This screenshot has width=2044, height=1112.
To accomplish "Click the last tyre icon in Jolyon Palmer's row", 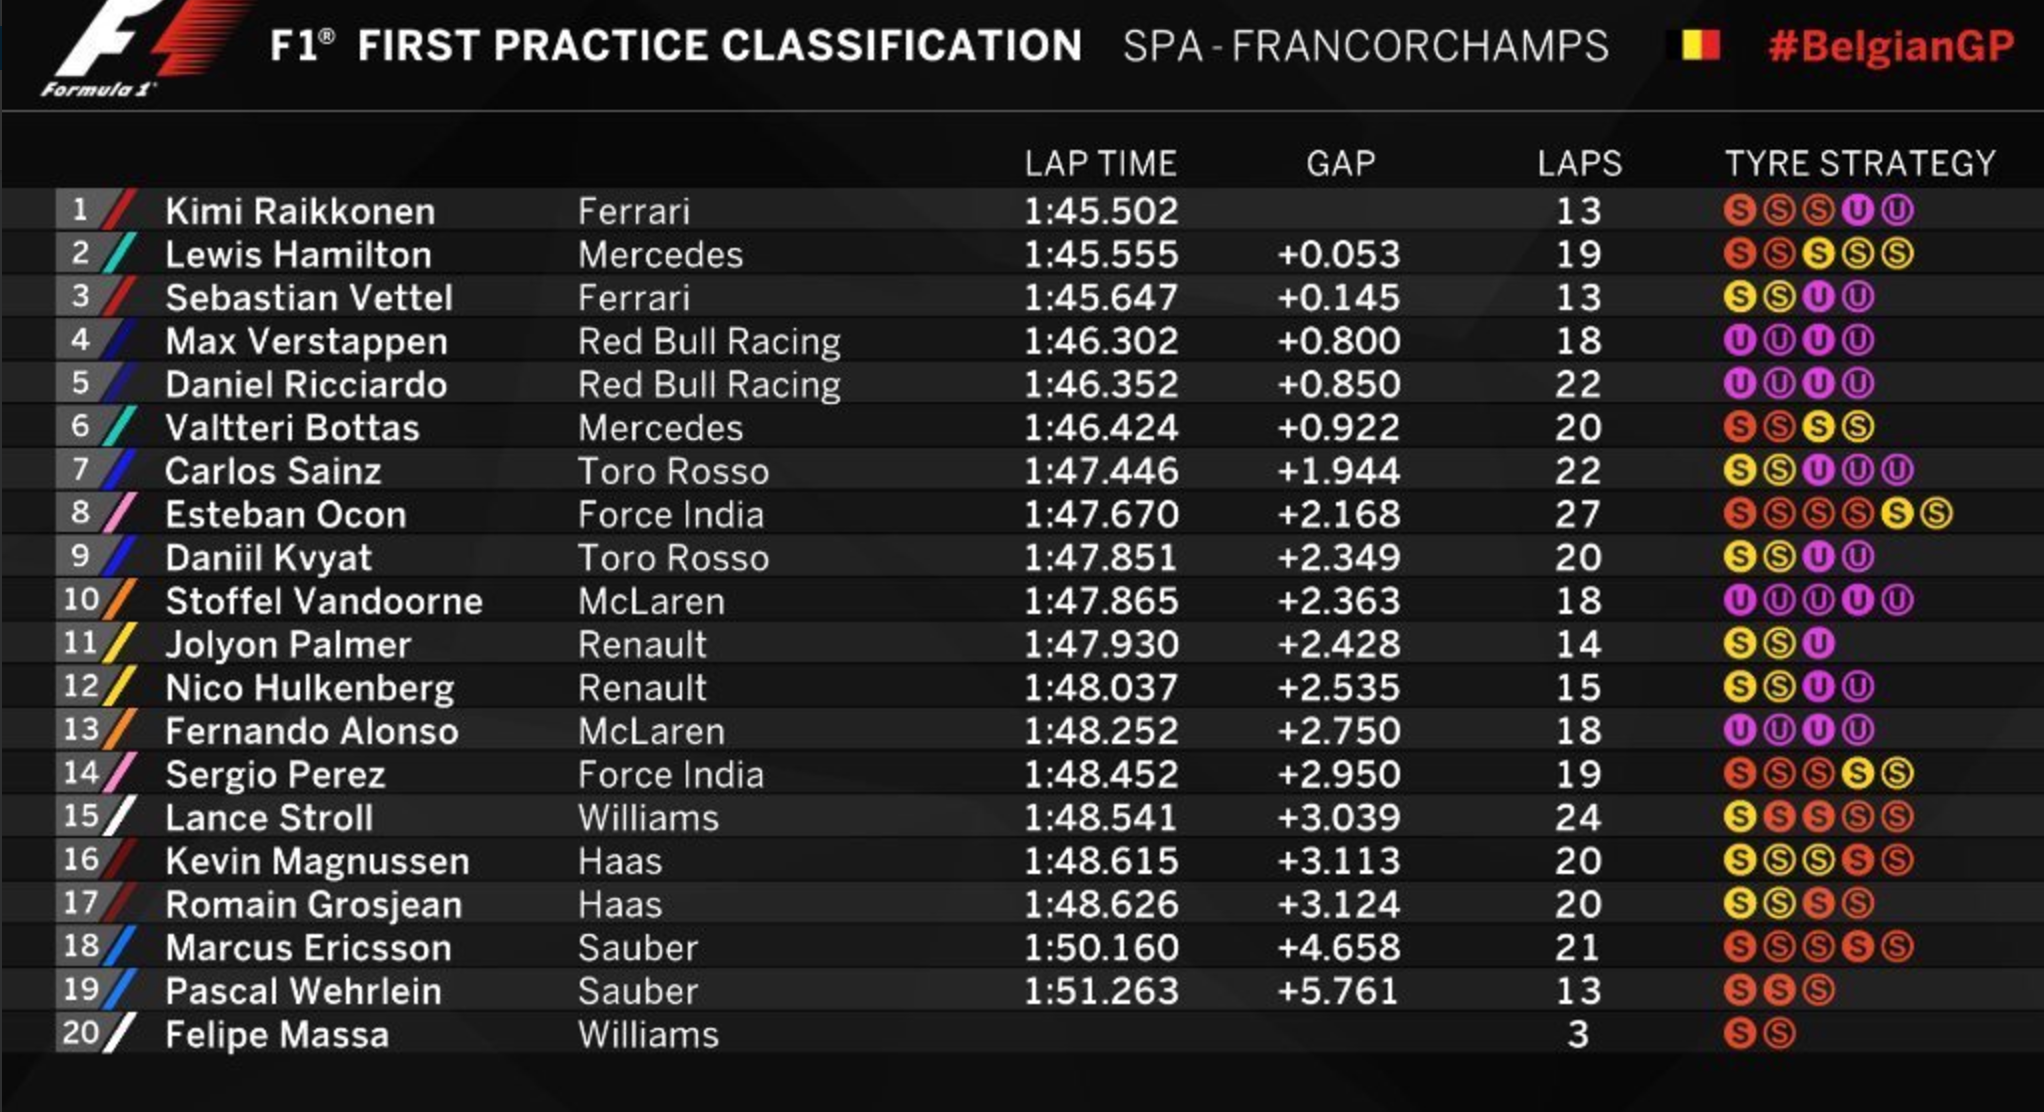I will pyautogui.click(x=1818, y=643).
